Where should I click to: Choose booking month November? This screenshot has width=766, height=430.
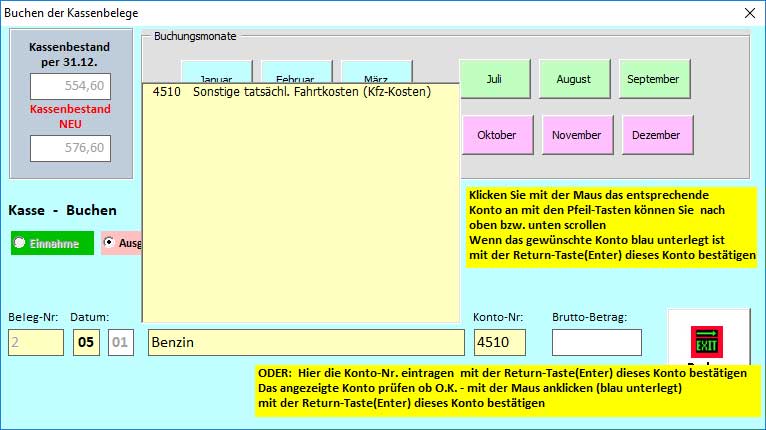(x=577, y=135)
